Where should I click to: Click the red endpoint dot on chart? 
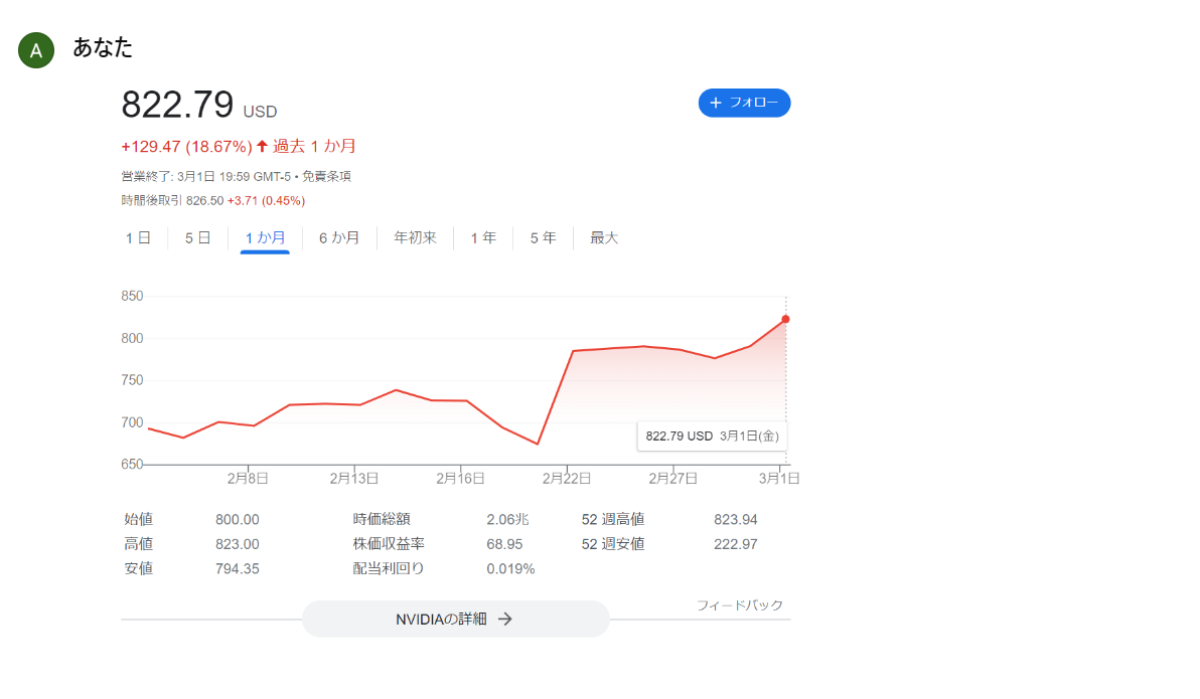coord(786,319)
